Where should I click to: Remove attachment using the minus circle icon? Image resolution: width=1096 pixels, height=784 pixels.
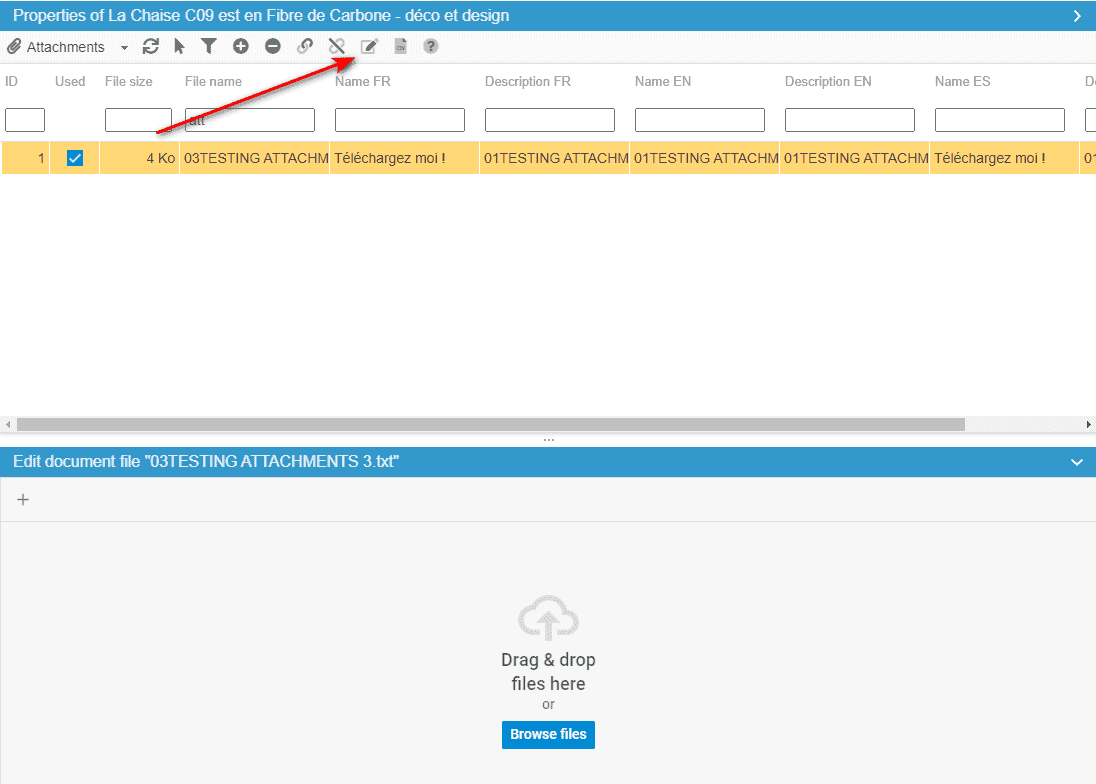273,47
